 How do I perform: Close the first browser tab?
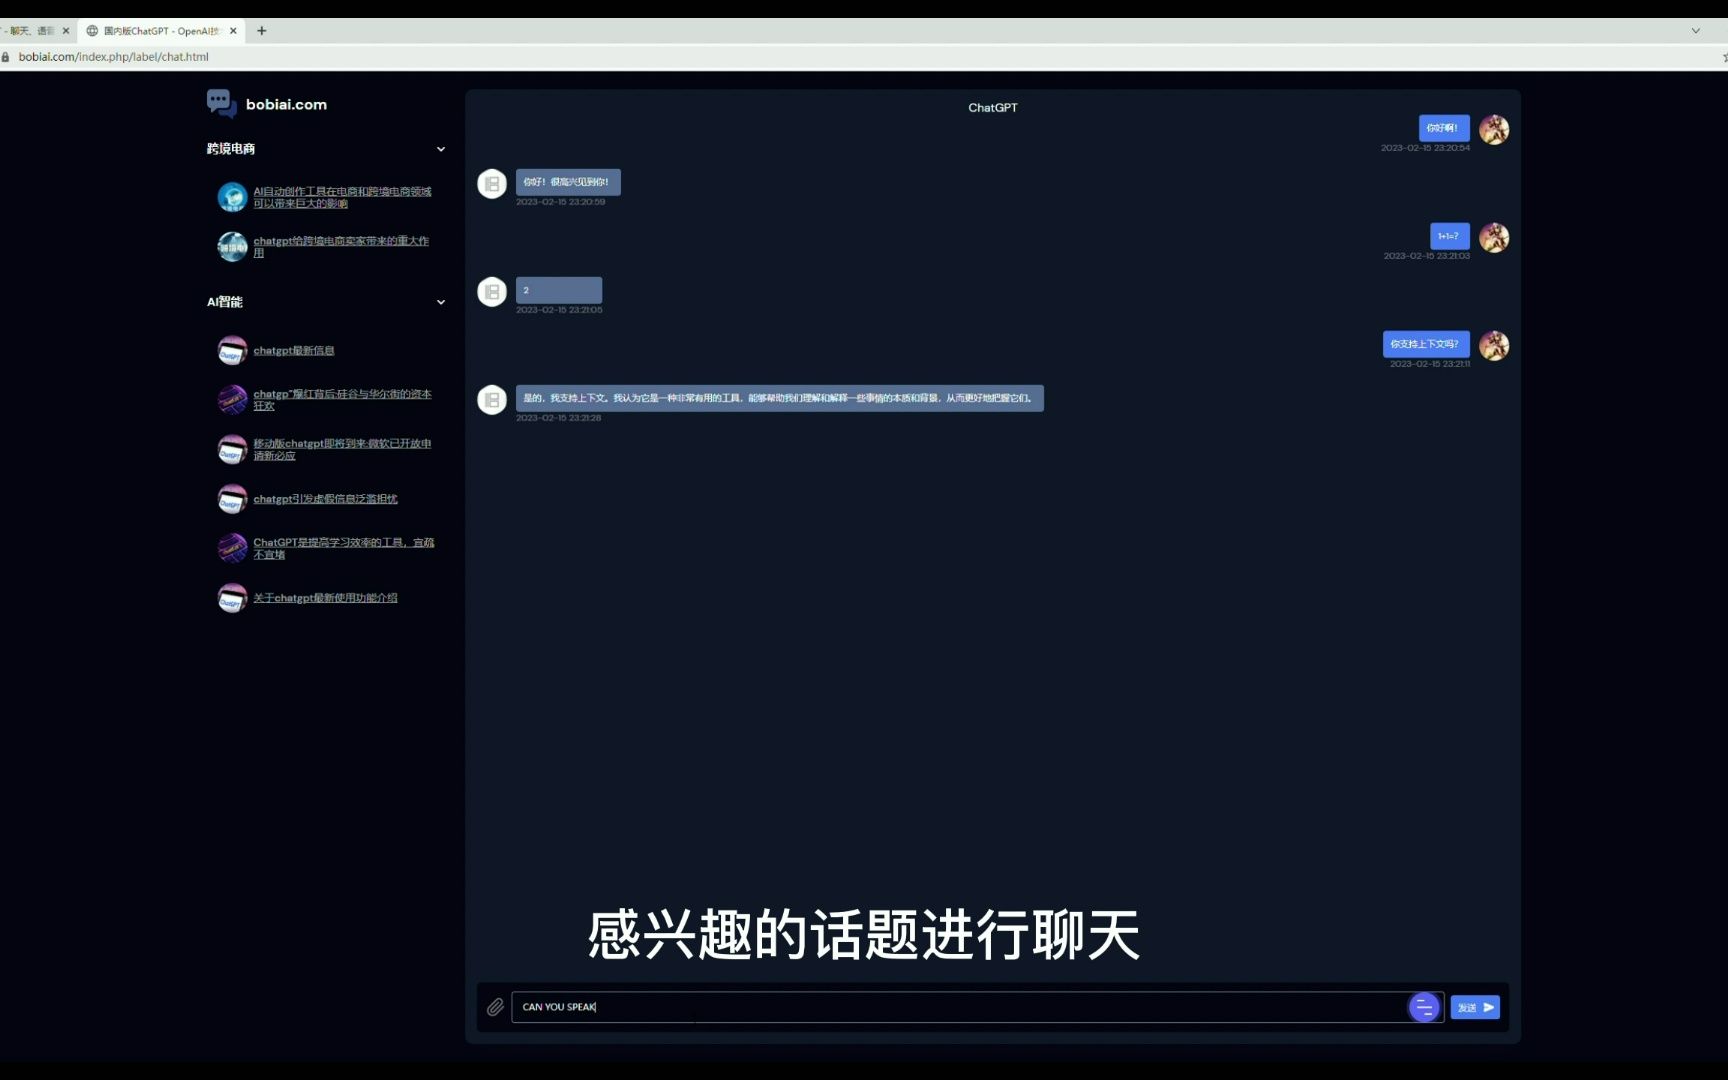coord(66,31)
